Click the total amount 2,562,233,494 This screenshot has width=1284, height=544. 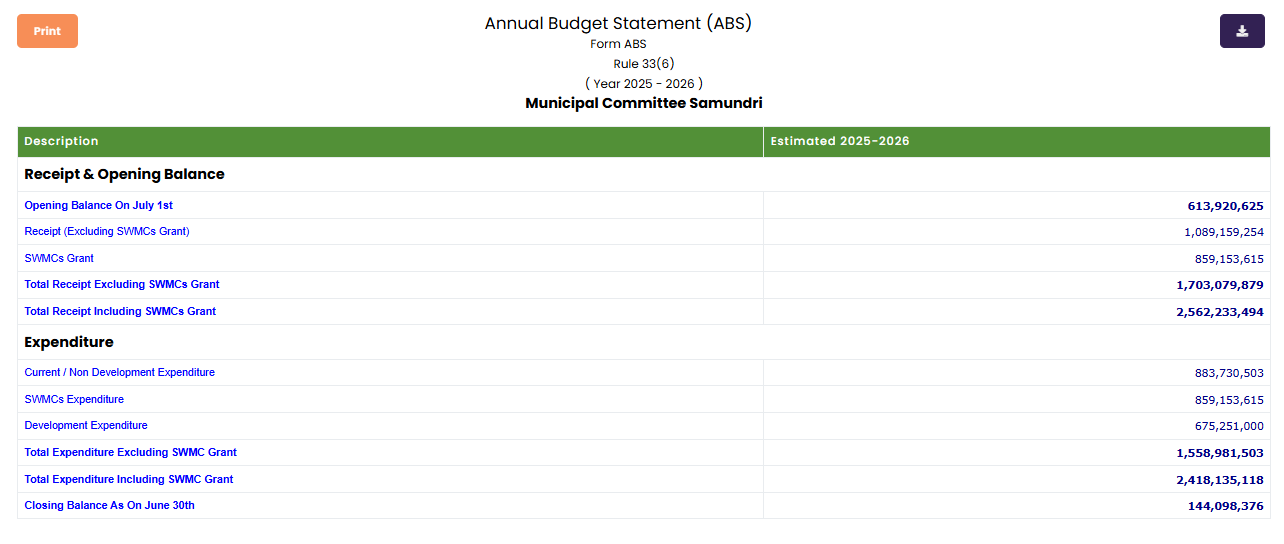[x=1219, y=312]
